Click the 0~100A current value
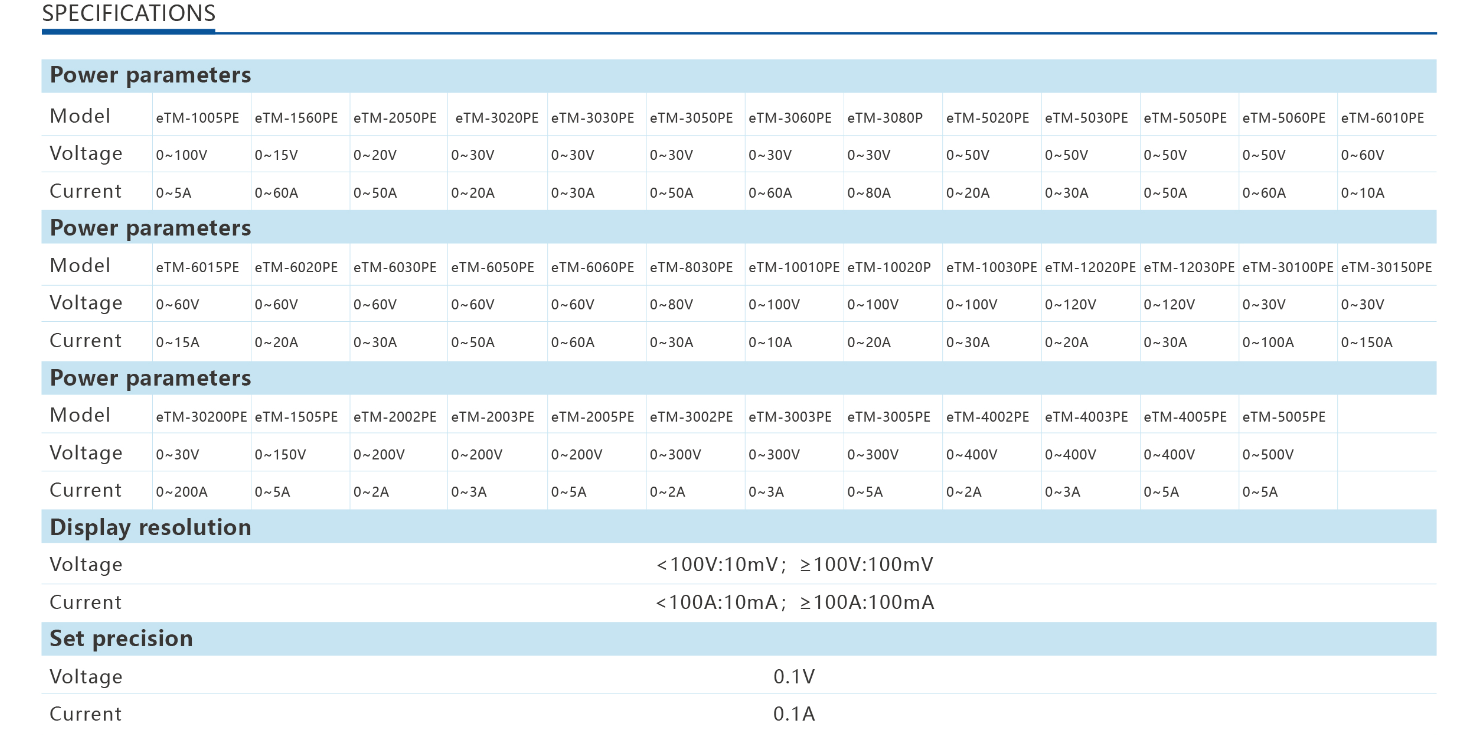This screenshot has height=735, width=1476. click(1268, 343)
